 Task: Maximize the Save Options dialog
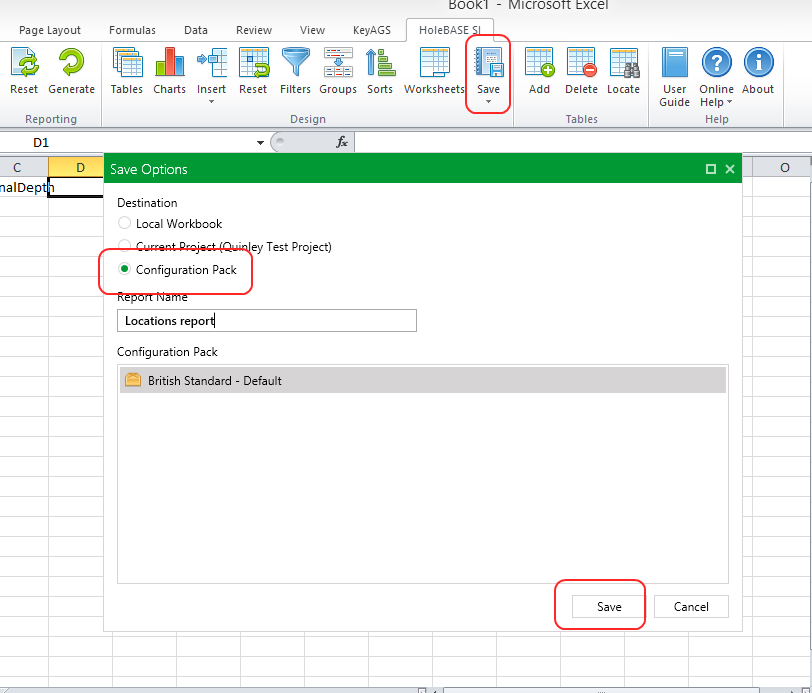point(710,169)
